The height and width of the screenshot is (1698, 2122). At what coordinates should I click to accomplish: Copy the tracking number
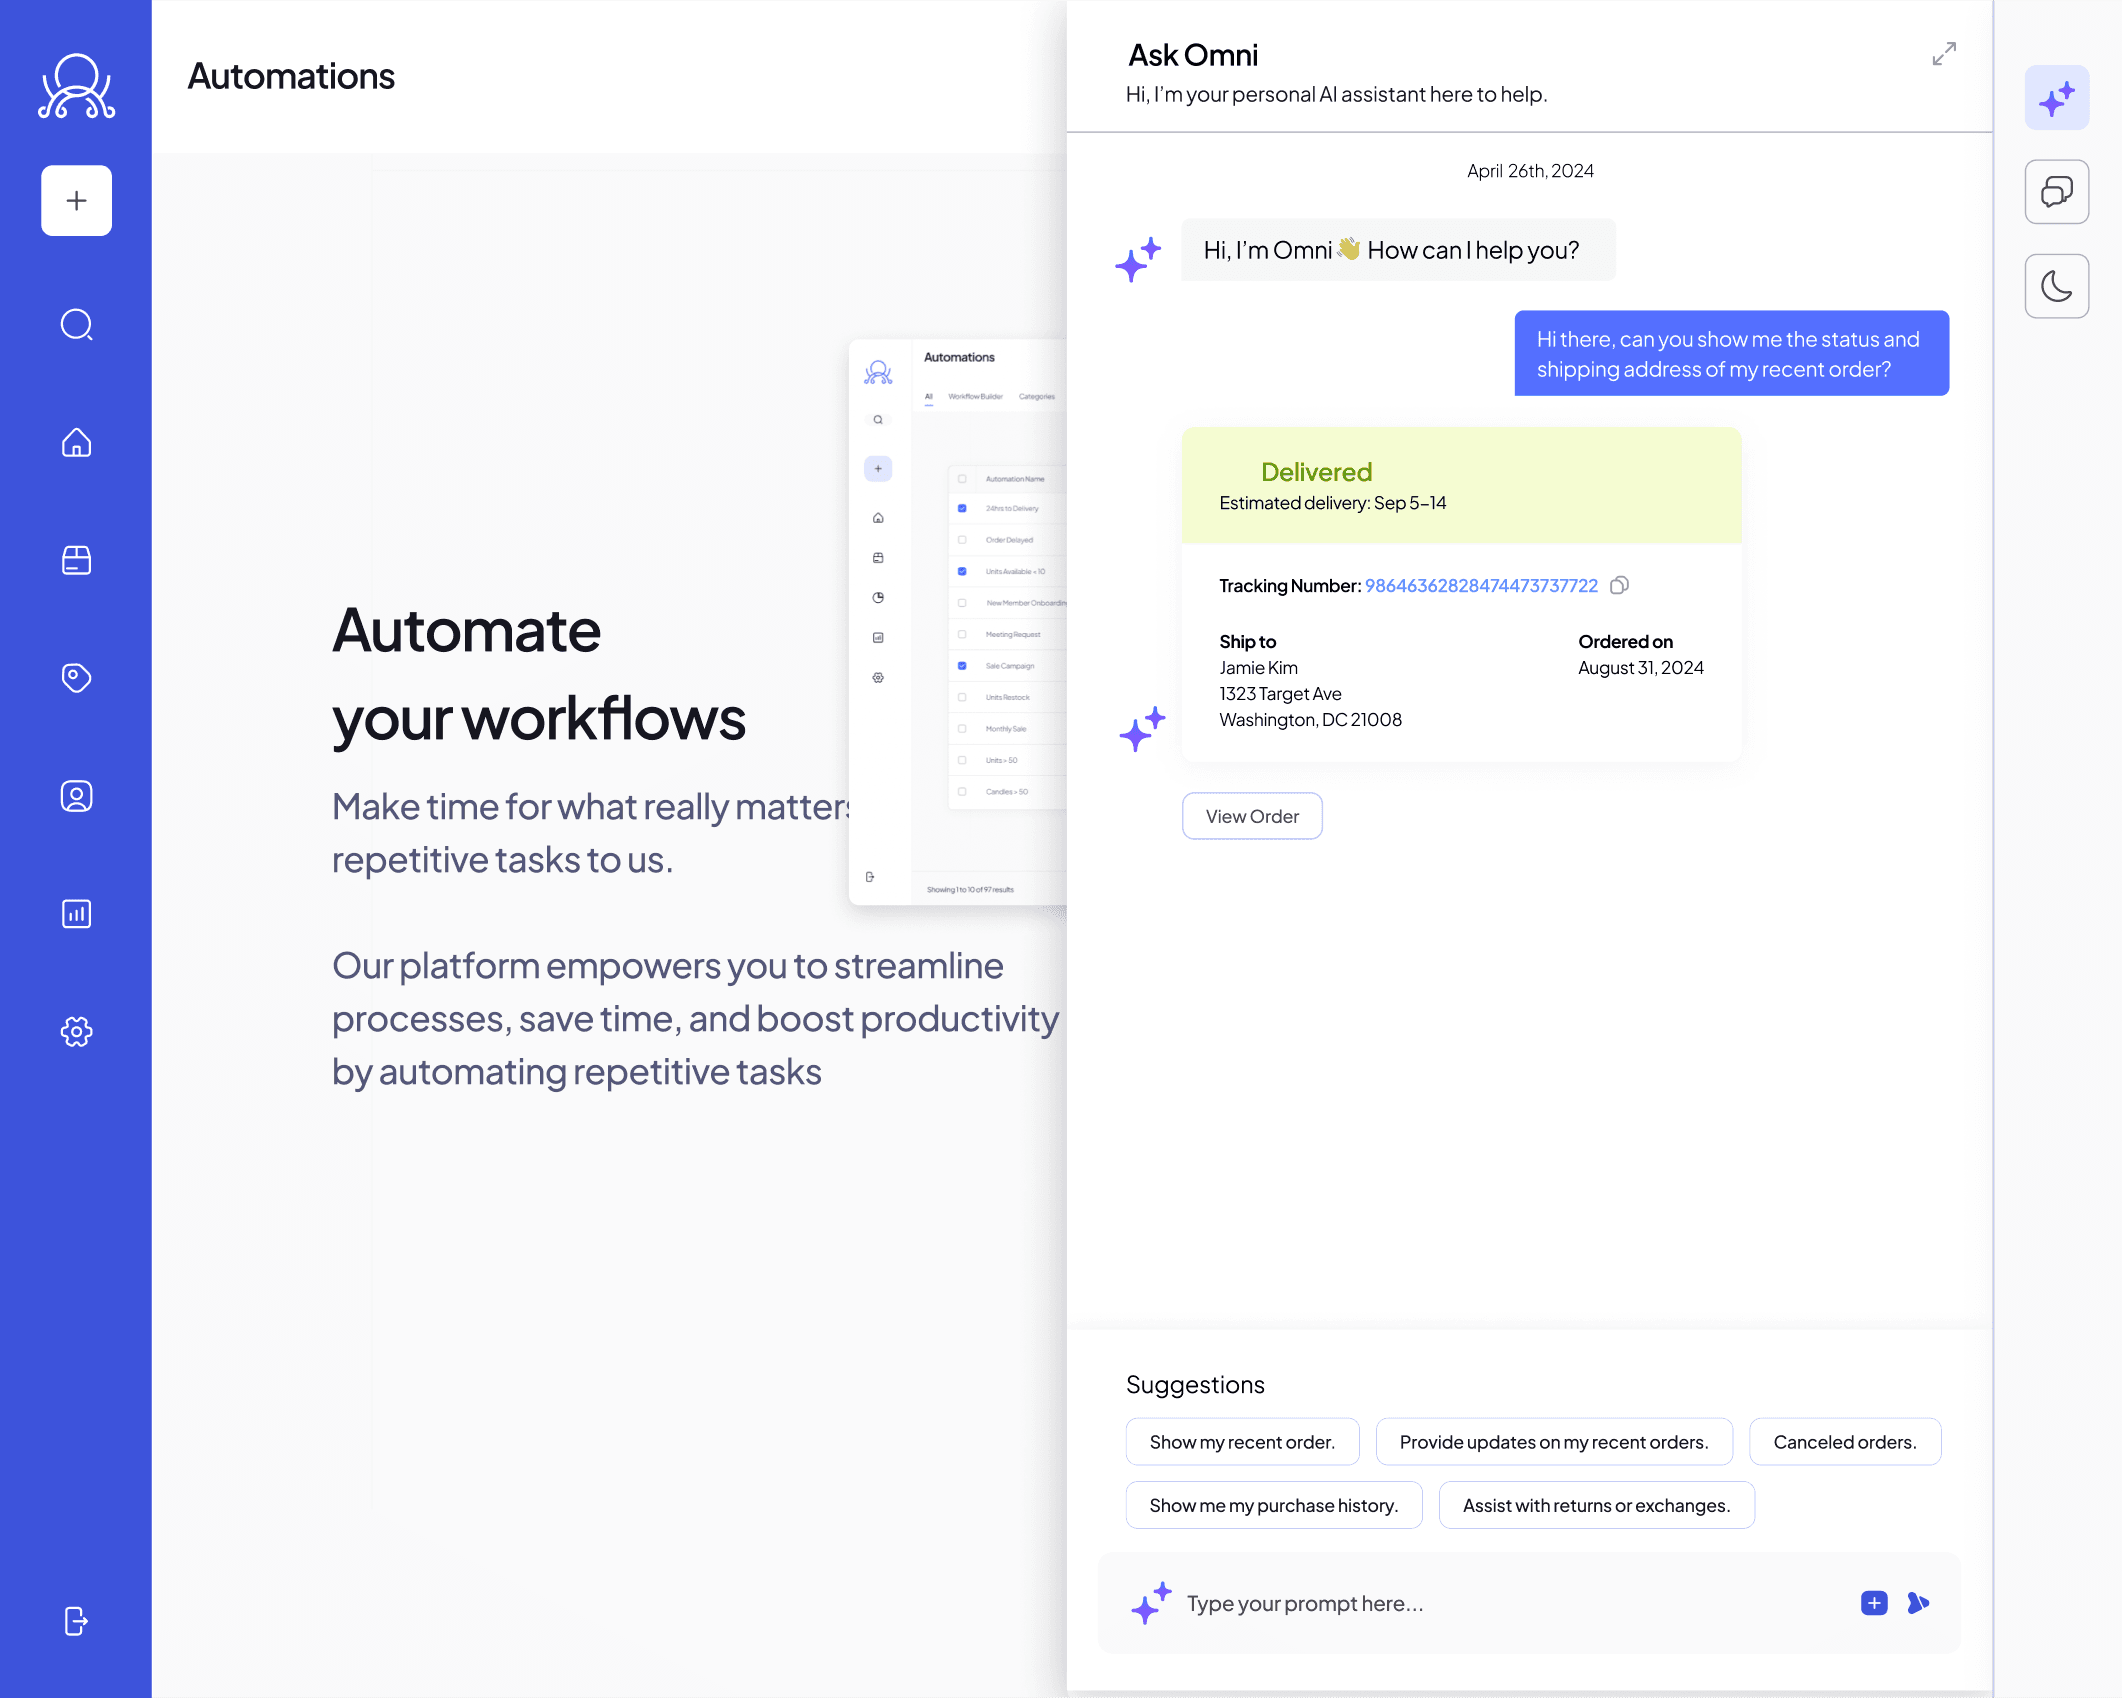[1619, 585]
